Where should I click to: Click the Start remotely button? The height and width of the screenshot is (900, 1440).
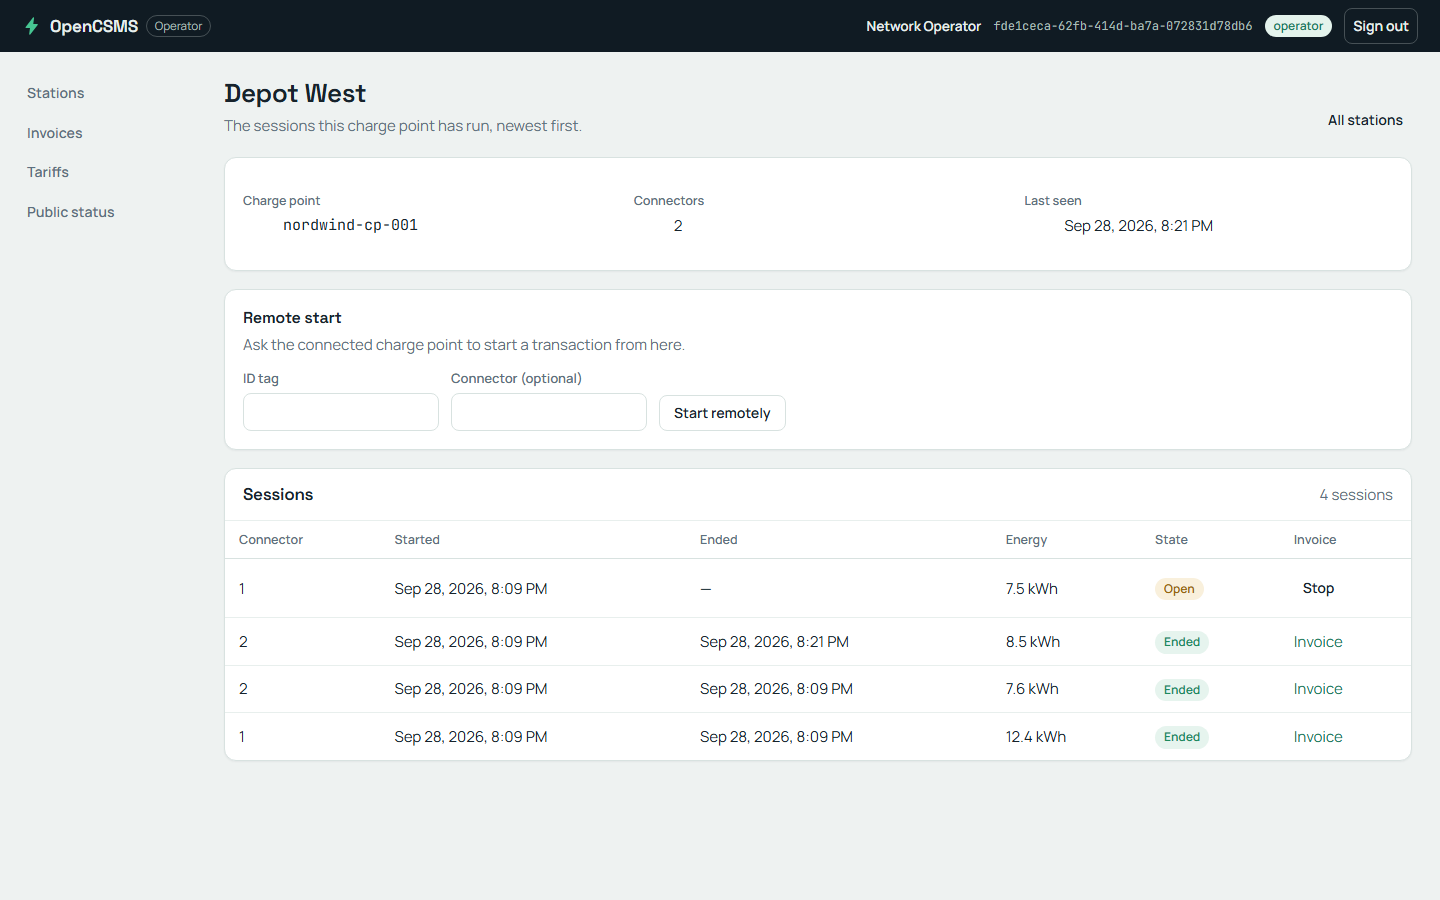click(722, 413)
